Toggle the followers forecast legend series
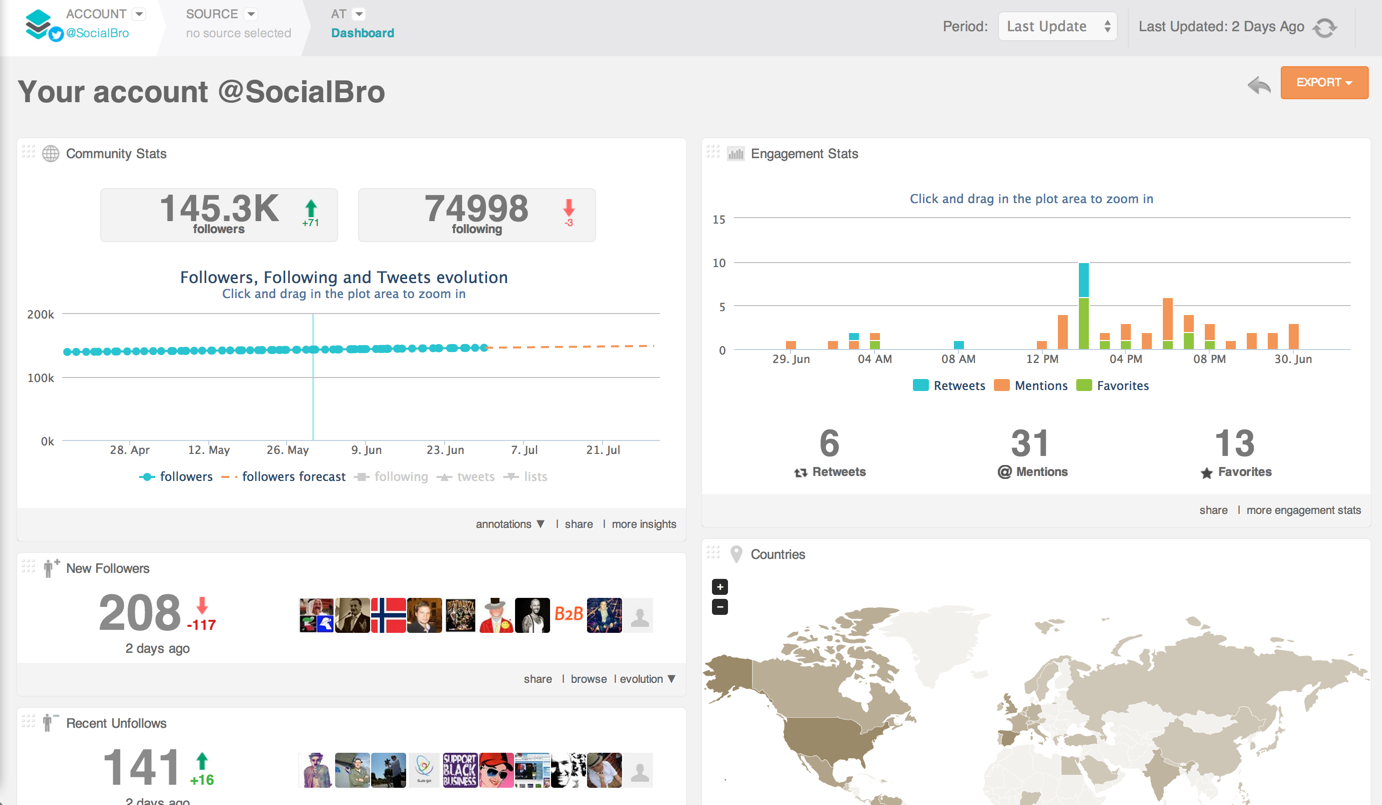1382x805 pixels. pyautogui.click(x=283, y=477)
